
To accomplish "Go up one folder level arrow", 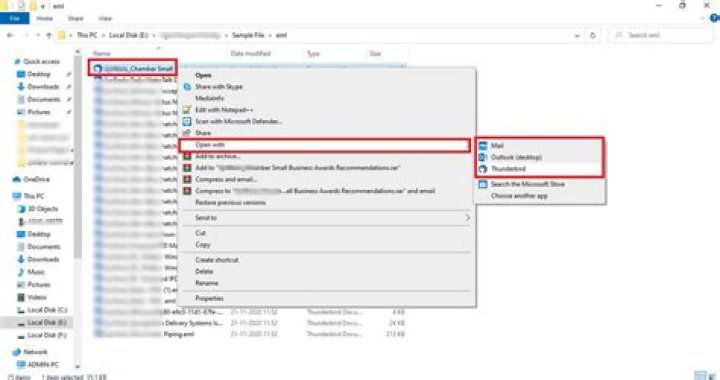I will click(x=49, y=35).
